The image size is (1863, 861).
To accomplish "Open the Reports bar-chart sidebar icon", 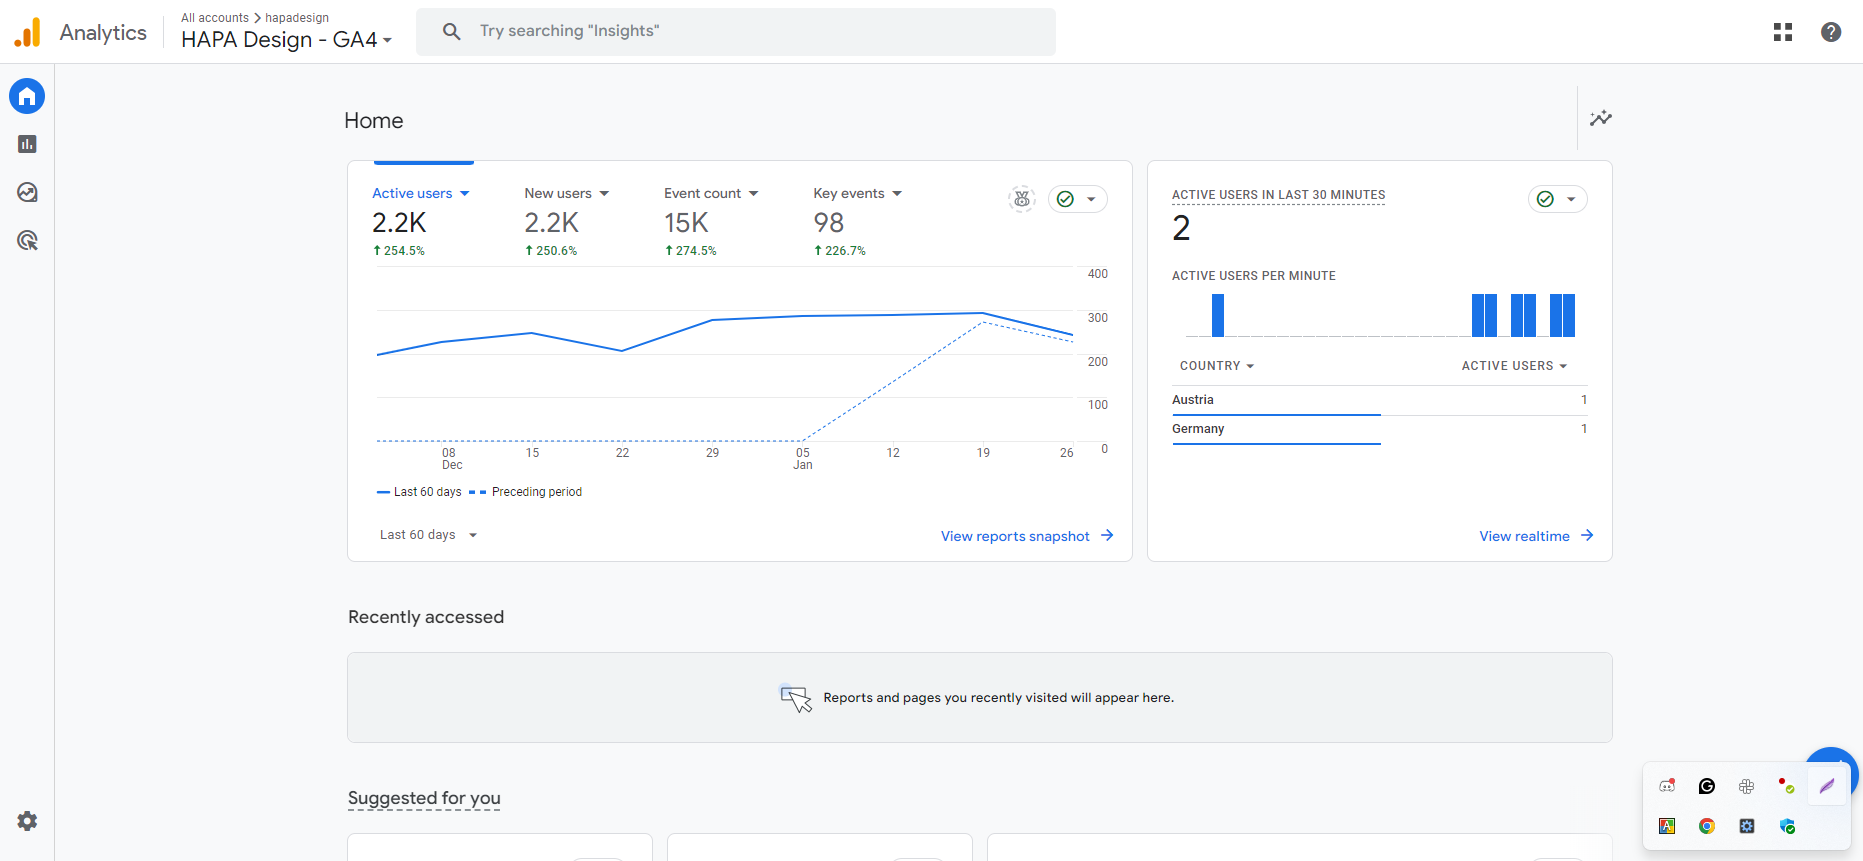I will pos(27,144).
